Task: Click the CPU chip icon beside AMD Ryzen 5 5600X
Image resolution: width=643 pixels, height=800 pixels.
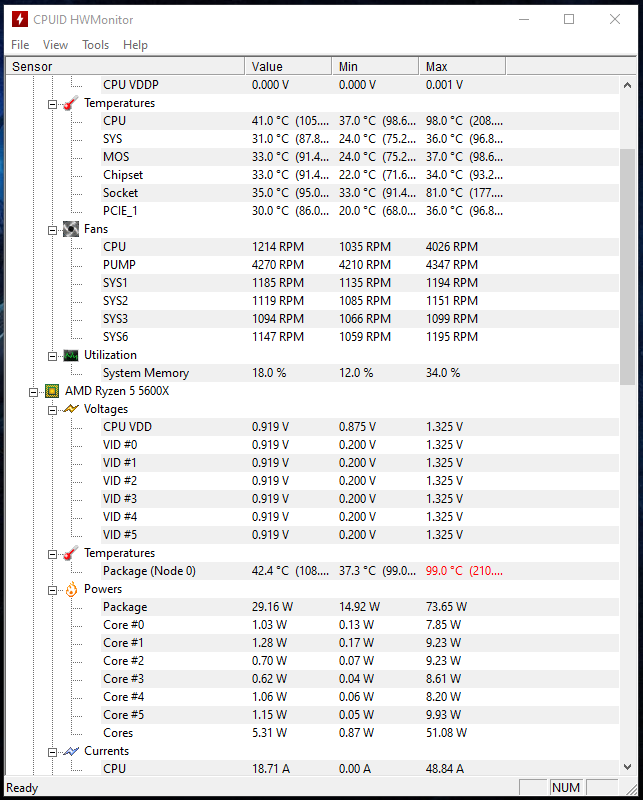Action: pos(52,390)
